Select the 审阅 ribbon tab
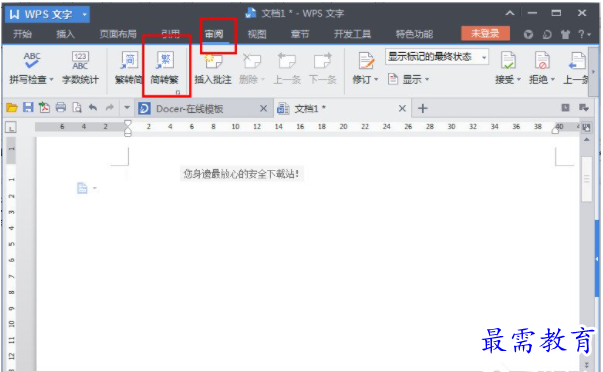 click(214, 34)
